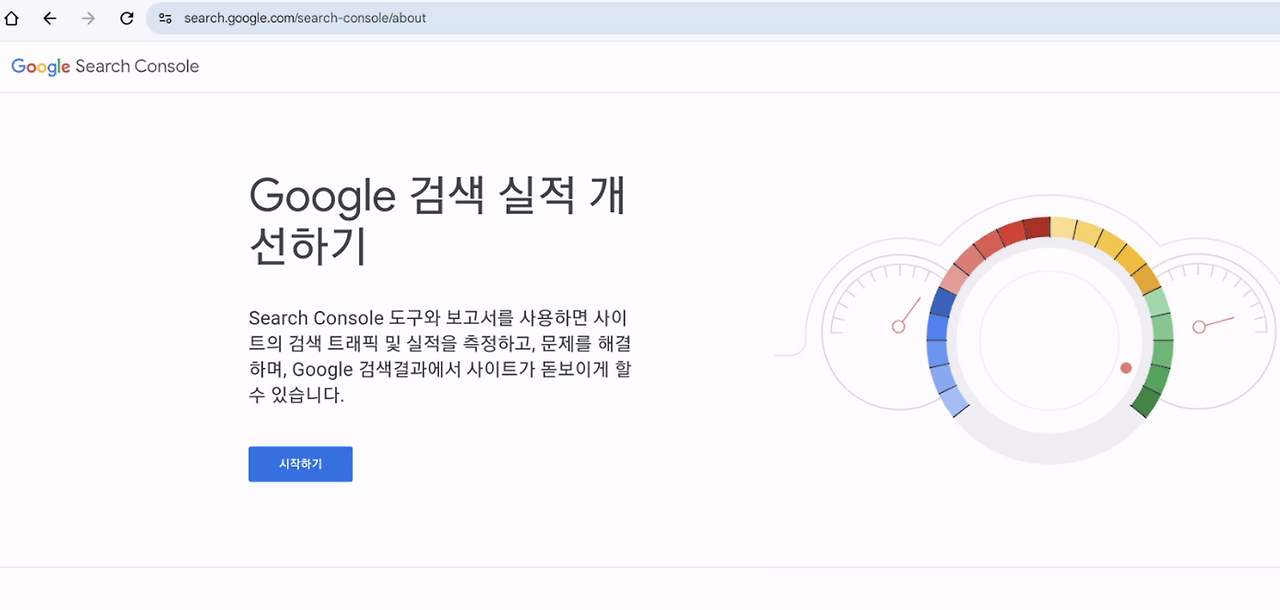Click the red dot inside the gauge ring
Viewport: 1280px width, 610px height.
point(1125,367)
